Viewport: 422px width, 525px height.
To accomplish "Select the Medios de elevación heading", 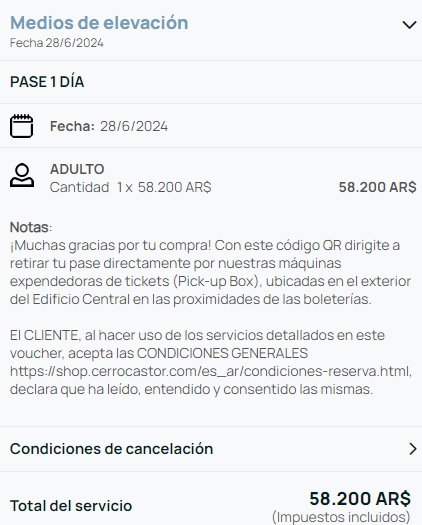I will [99, 23].
